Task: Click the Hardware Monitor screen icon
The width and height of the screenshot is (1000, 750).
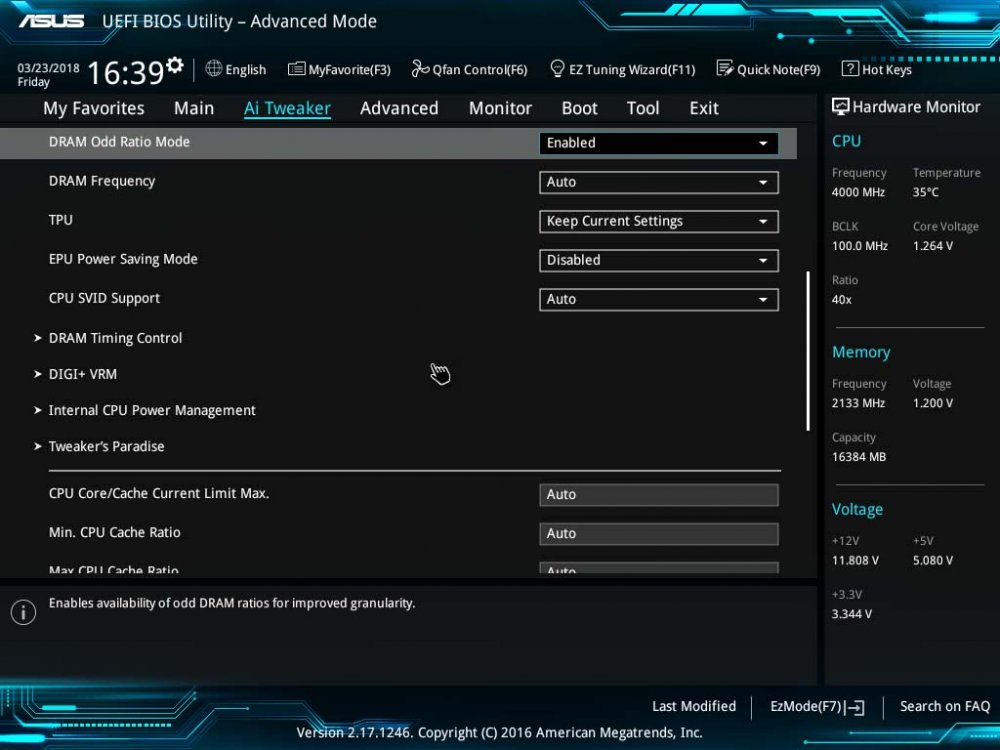Action: point(840,107)
